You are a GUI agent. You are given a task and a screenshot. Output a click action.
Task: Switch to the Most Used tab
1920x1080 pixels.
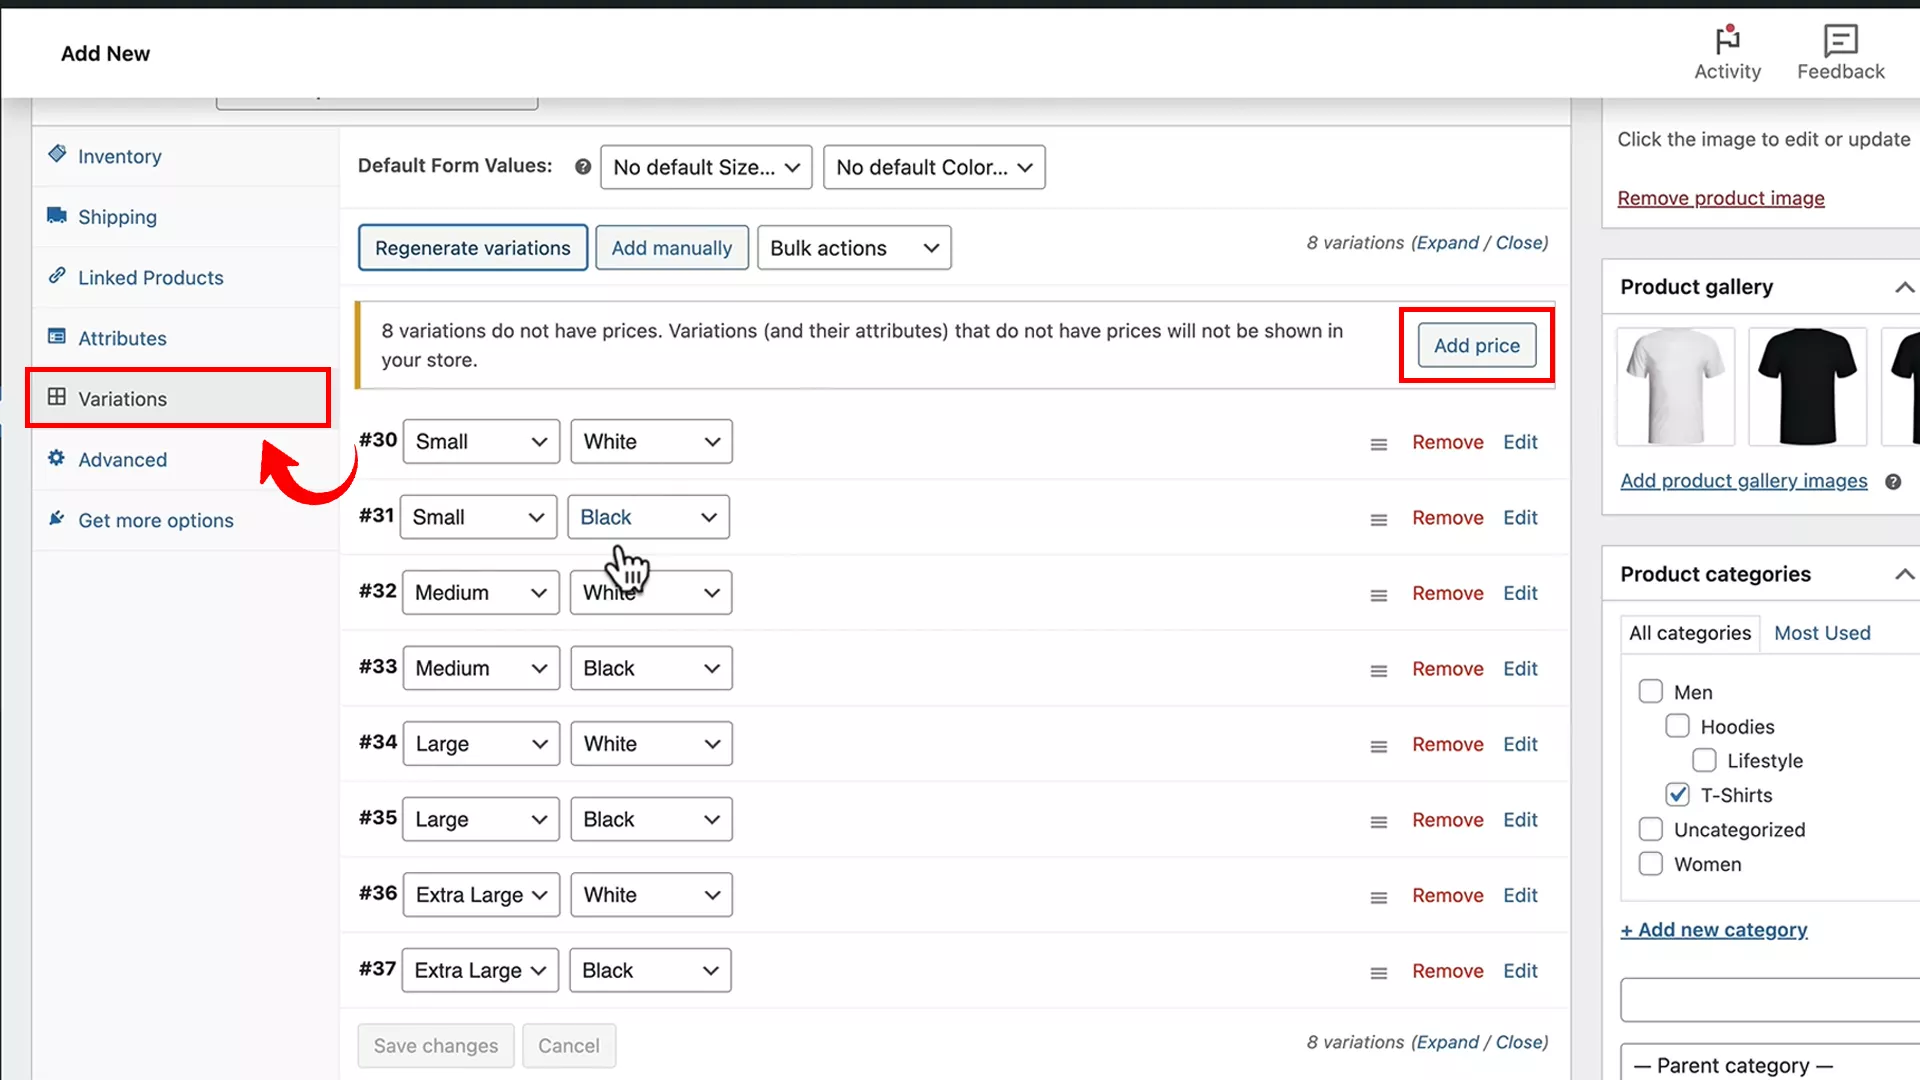tap(1821, 632)
